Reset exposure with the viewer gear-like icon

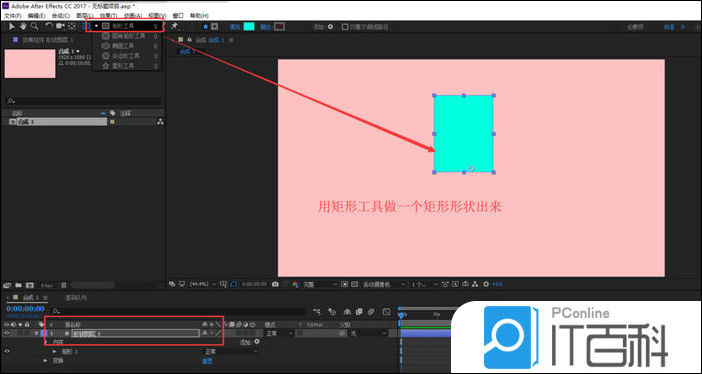[486, 284]
